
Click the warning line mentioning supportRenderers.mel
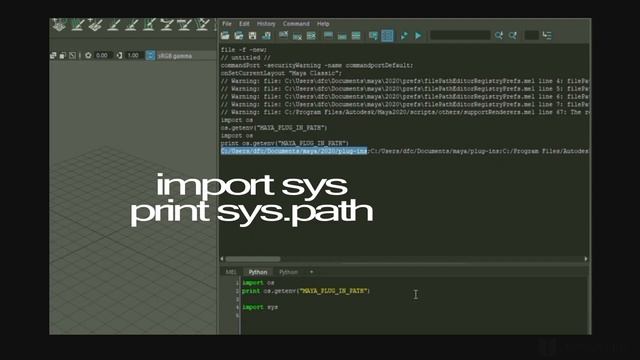pos(404,112)
